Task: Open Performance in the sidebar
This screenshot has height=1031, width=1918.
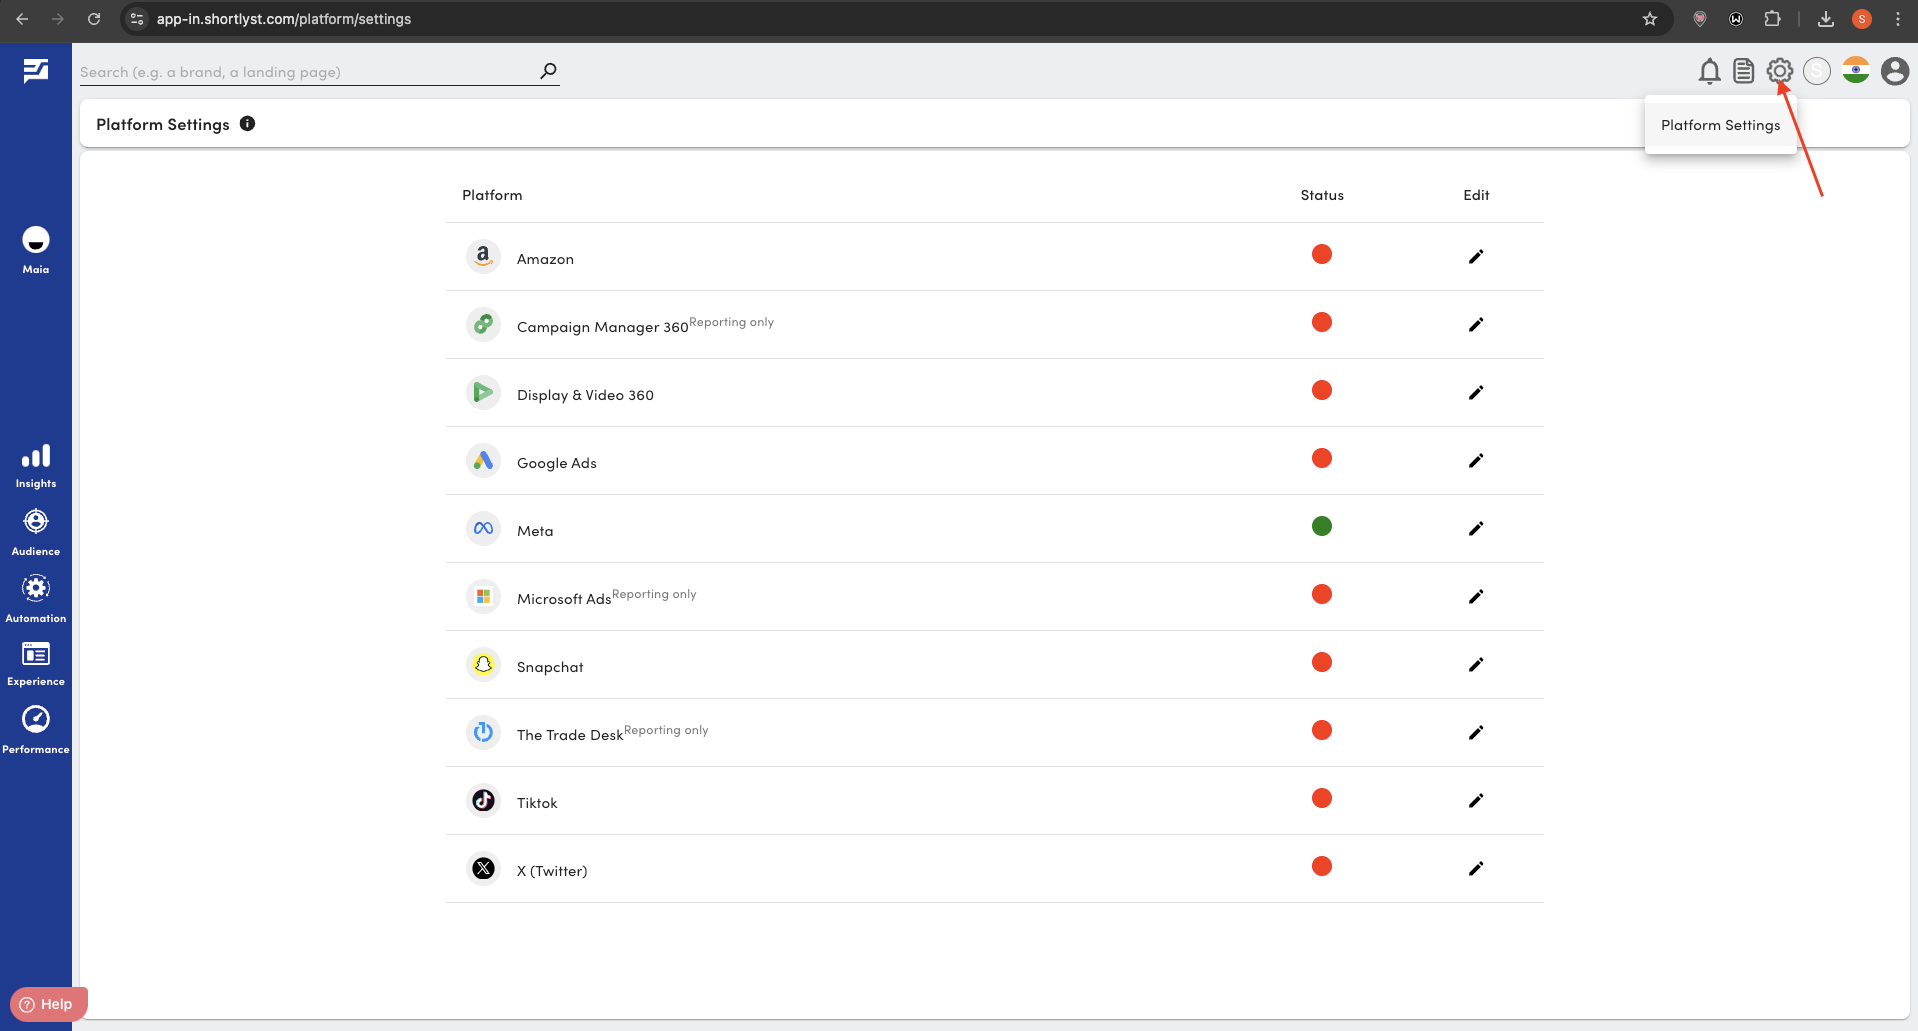Action: click(x=36, y=730)
